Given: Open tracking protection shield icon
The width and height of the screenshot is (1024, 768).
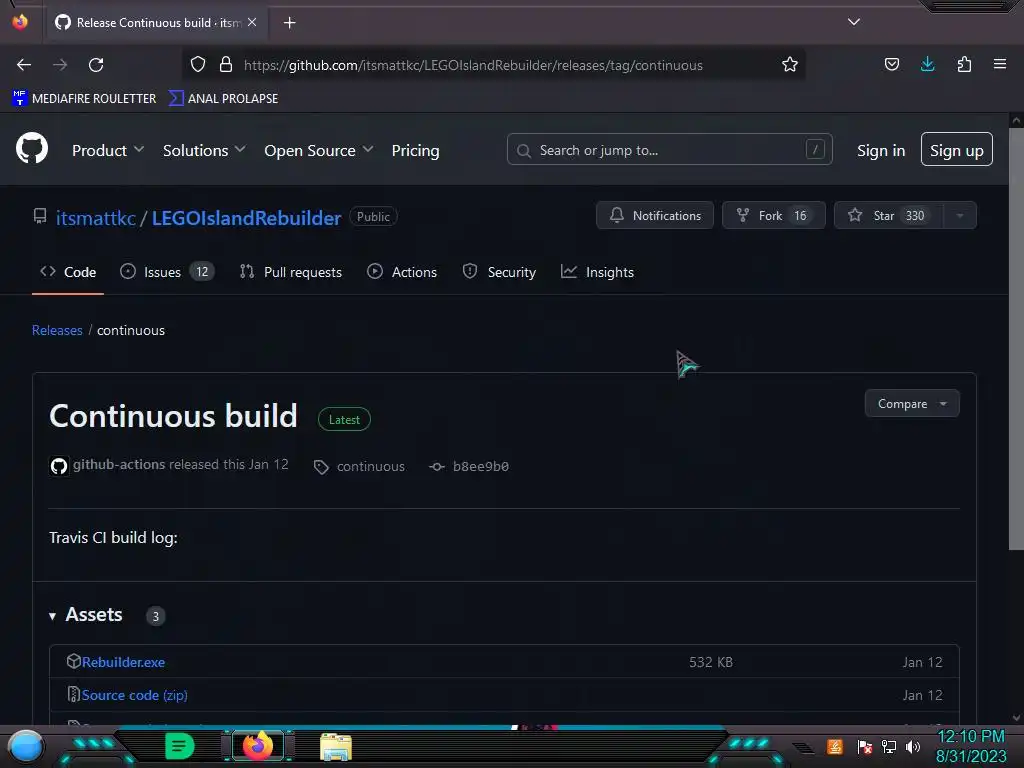Looking at the screenshot, I should click(198, 65).
